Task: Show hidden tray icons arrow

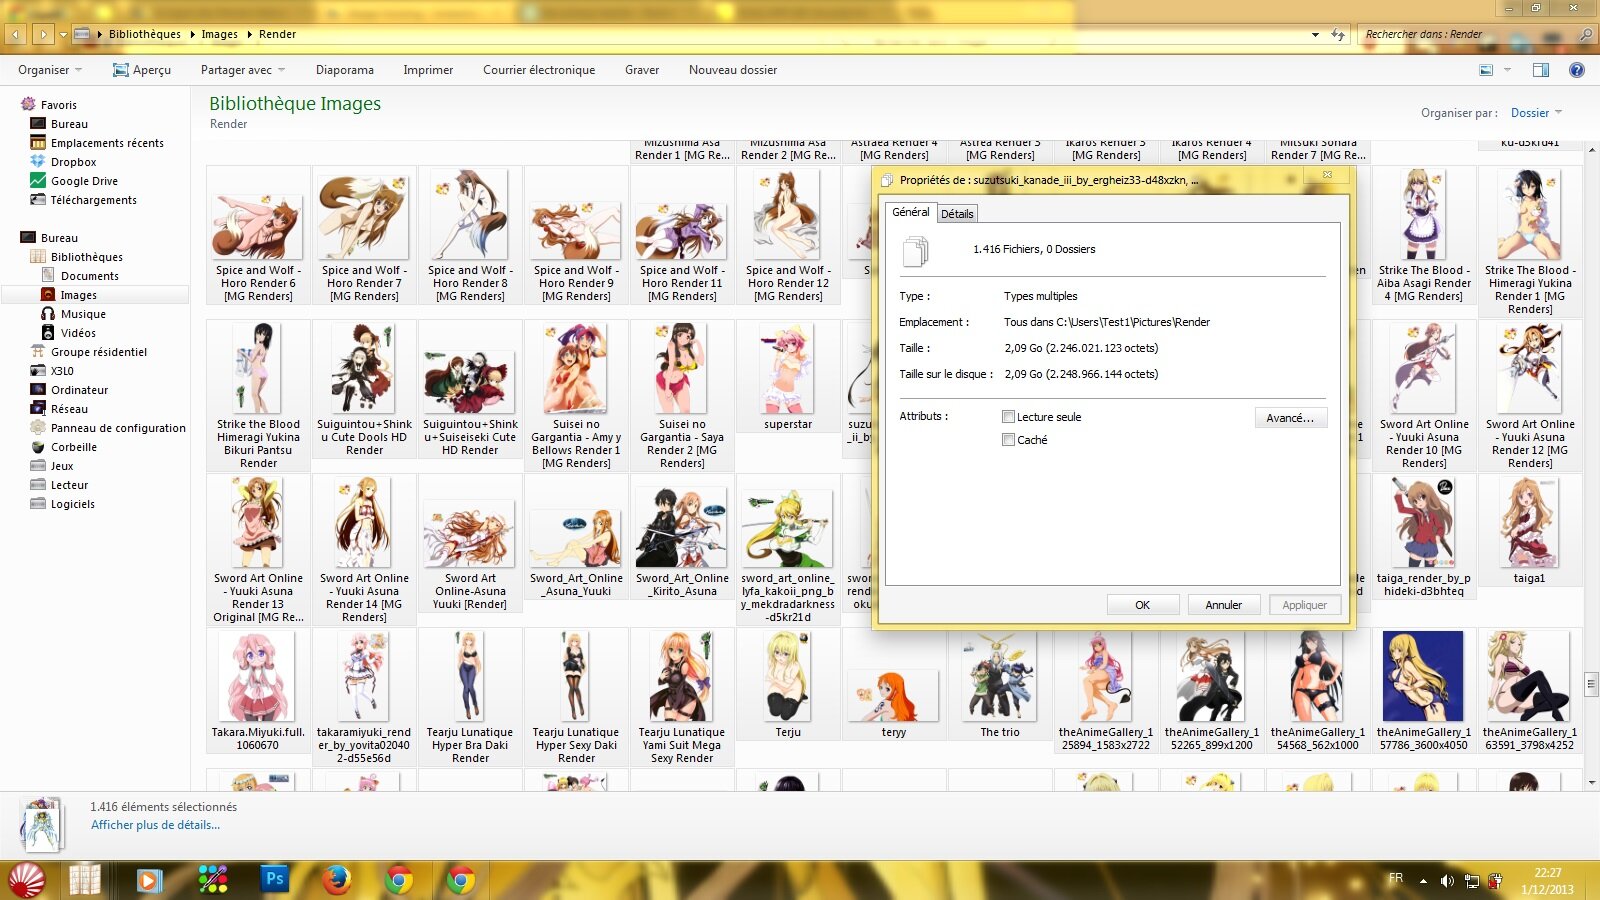Action: coord(1423,881)
